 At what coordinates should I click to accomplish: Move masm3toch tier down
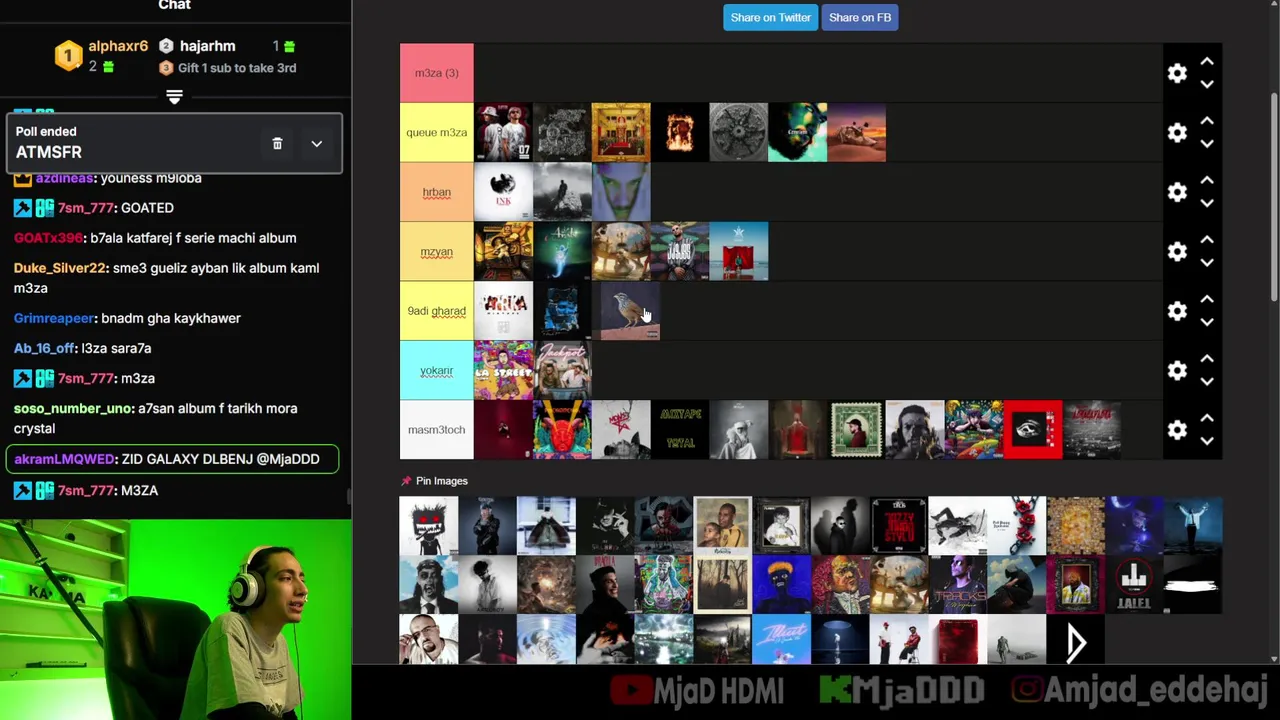[1207, 441]
